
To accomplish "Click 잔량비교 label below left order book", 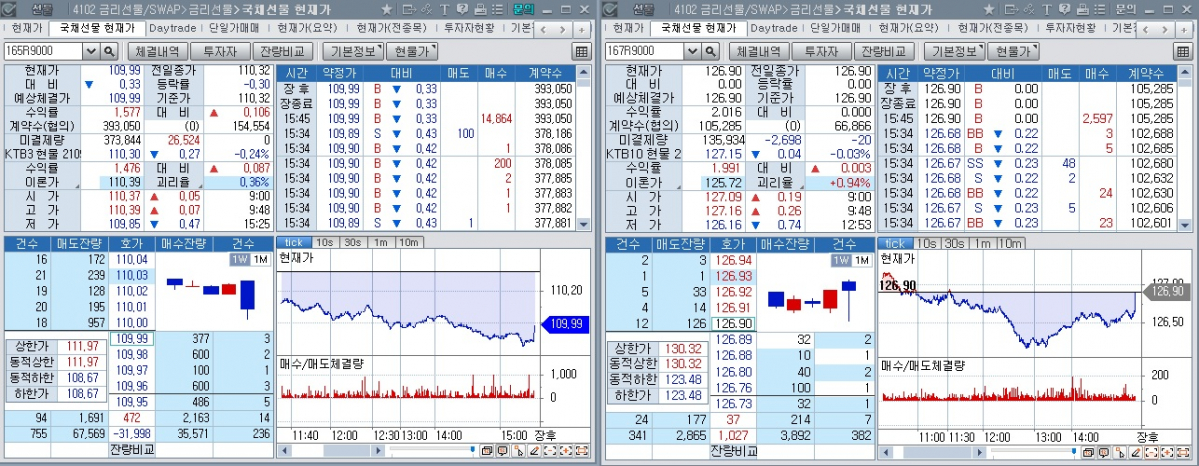I will tap(132, 449).
